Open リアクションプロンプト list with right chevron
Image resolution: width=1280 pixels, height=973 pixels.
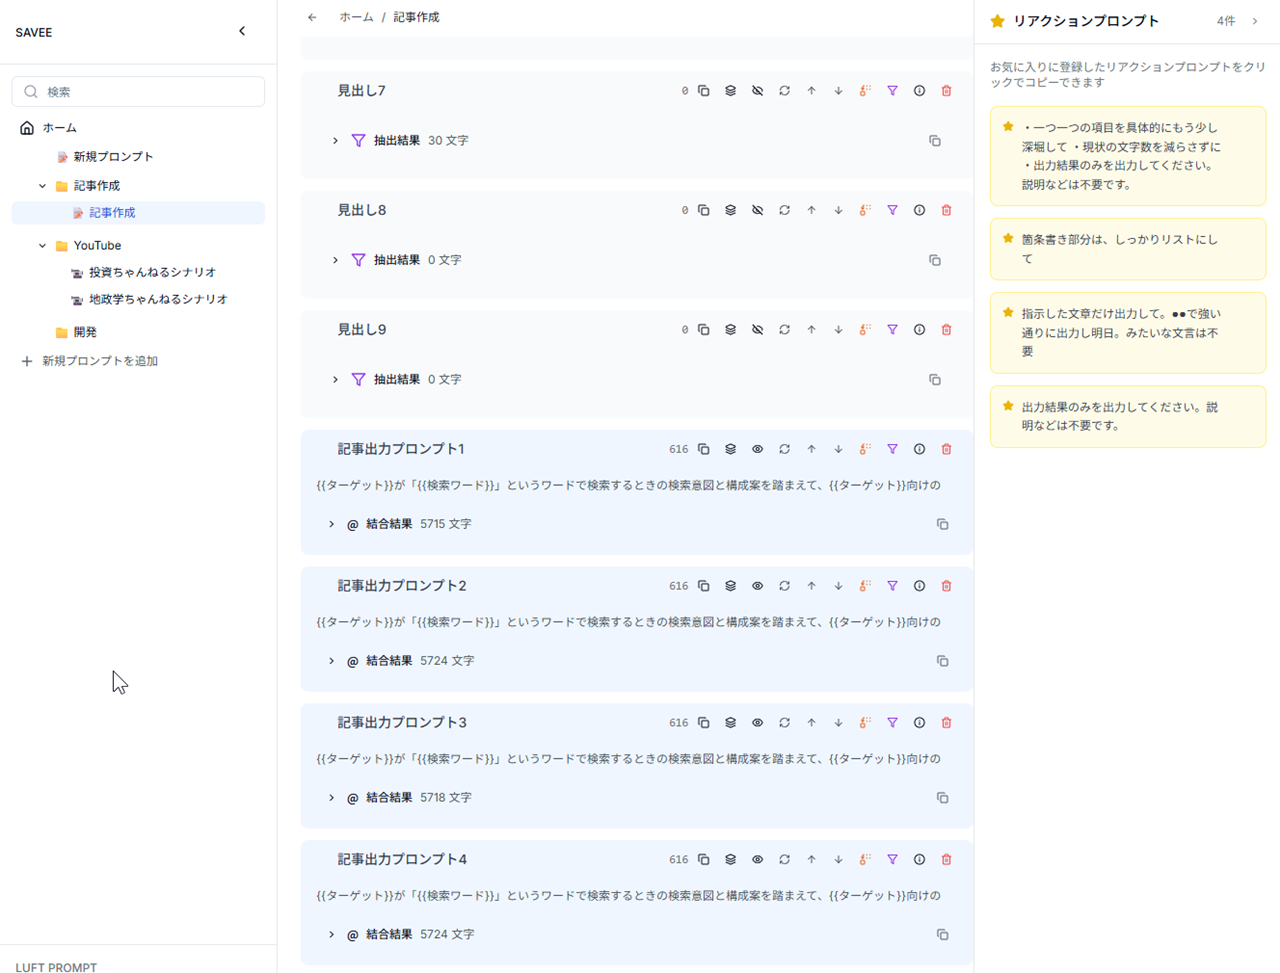[1255, 21]
